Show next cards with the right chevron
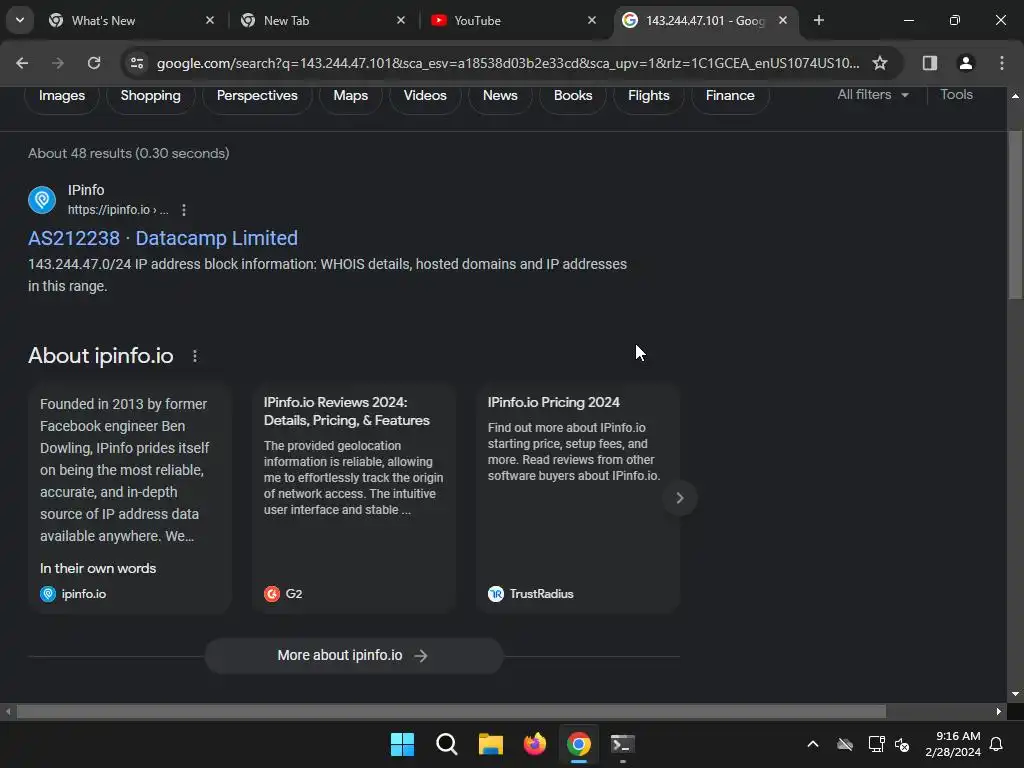This screenshot has height=768, width=1024. coord(680,498)
